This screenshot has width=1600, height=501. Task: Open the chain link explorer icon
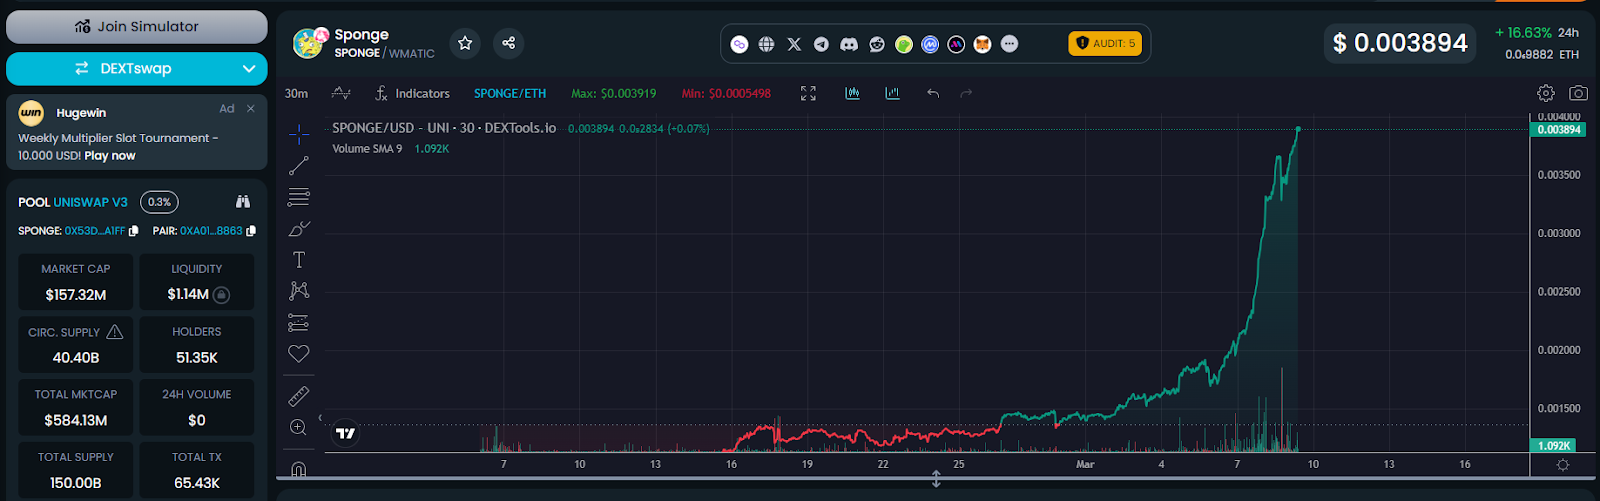point(740,44)
